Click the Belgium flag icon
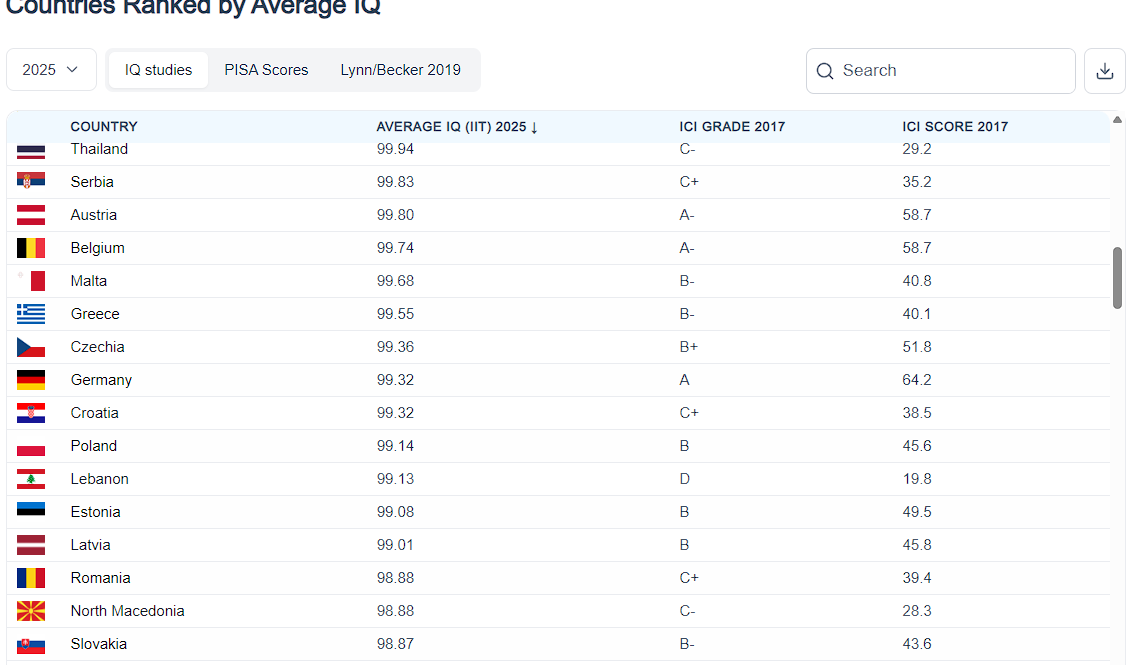Viewport: 1130px width, 665px height. [31, 248]
